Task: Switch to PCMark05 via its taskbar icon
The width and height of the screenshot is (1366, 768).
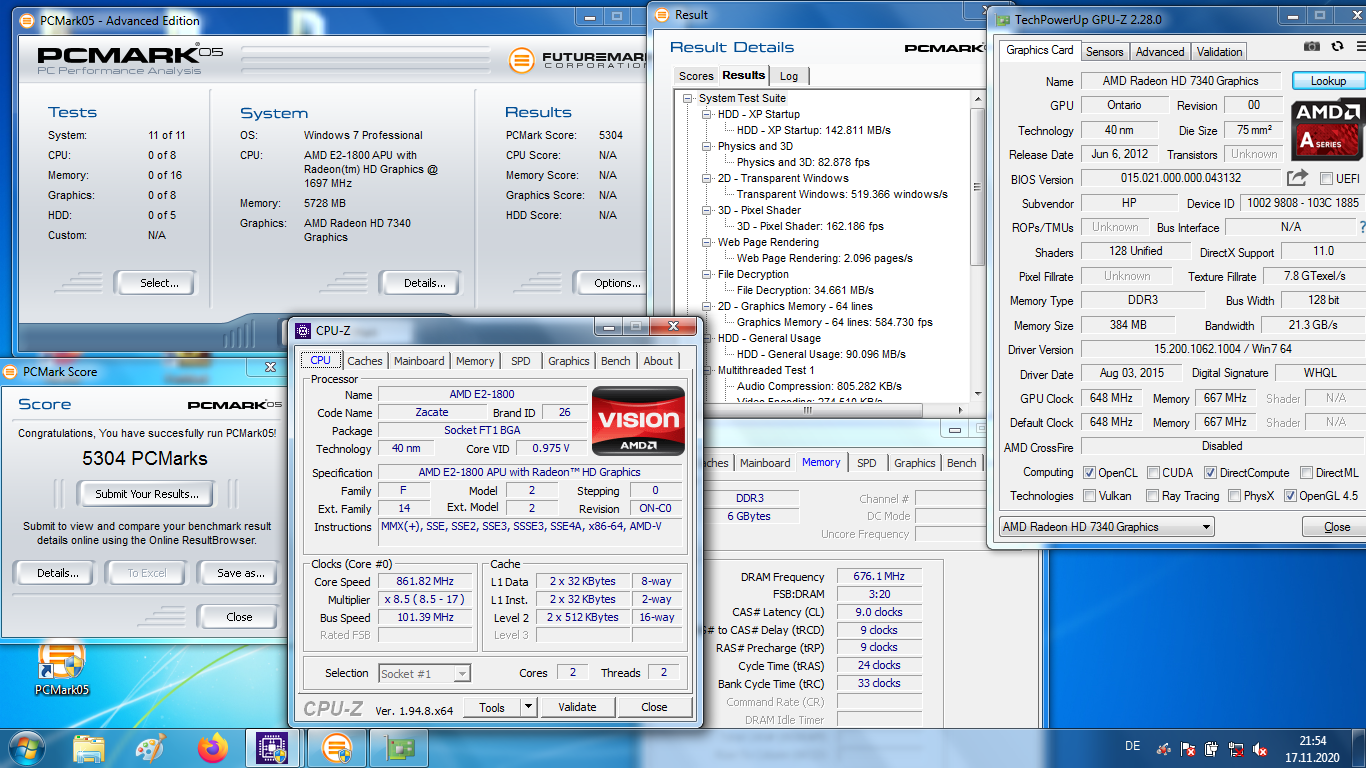Action: coord(336,747)
